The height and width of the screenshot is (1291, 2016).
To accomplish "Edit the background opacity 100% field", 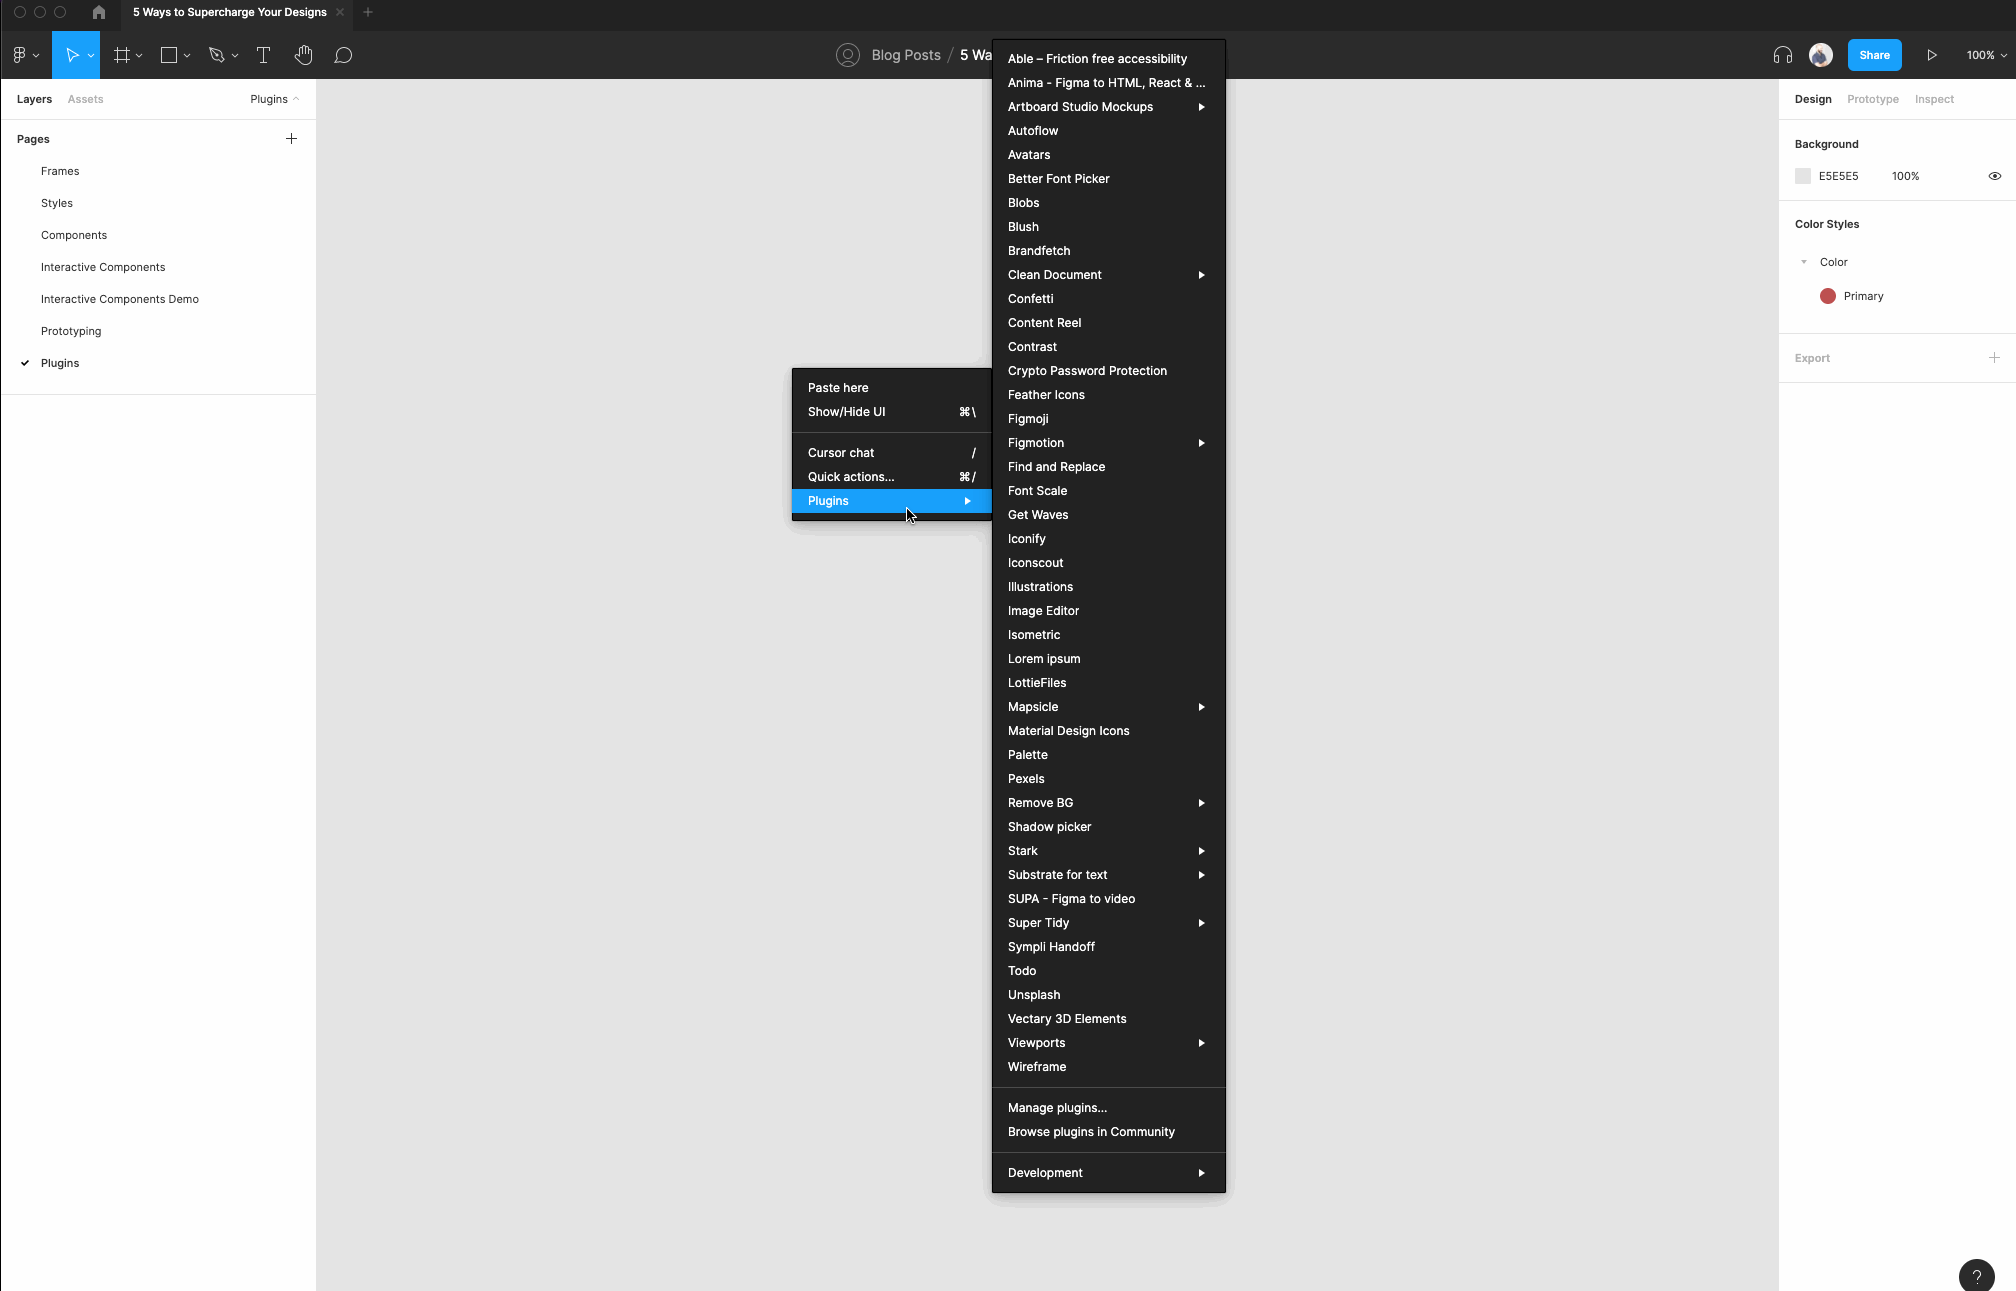I will click(x=1905, y=176).
